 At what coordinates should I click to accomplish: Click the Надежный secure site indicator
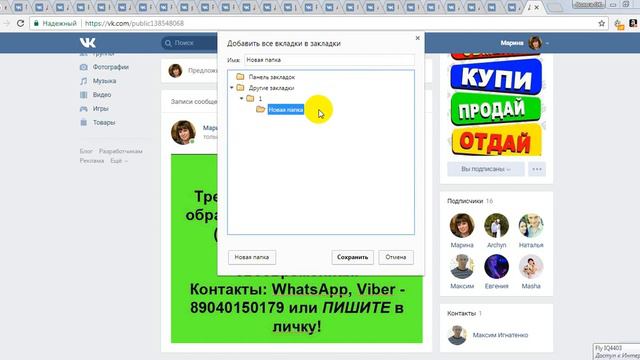pyautogui.click(x=56, y=23)
